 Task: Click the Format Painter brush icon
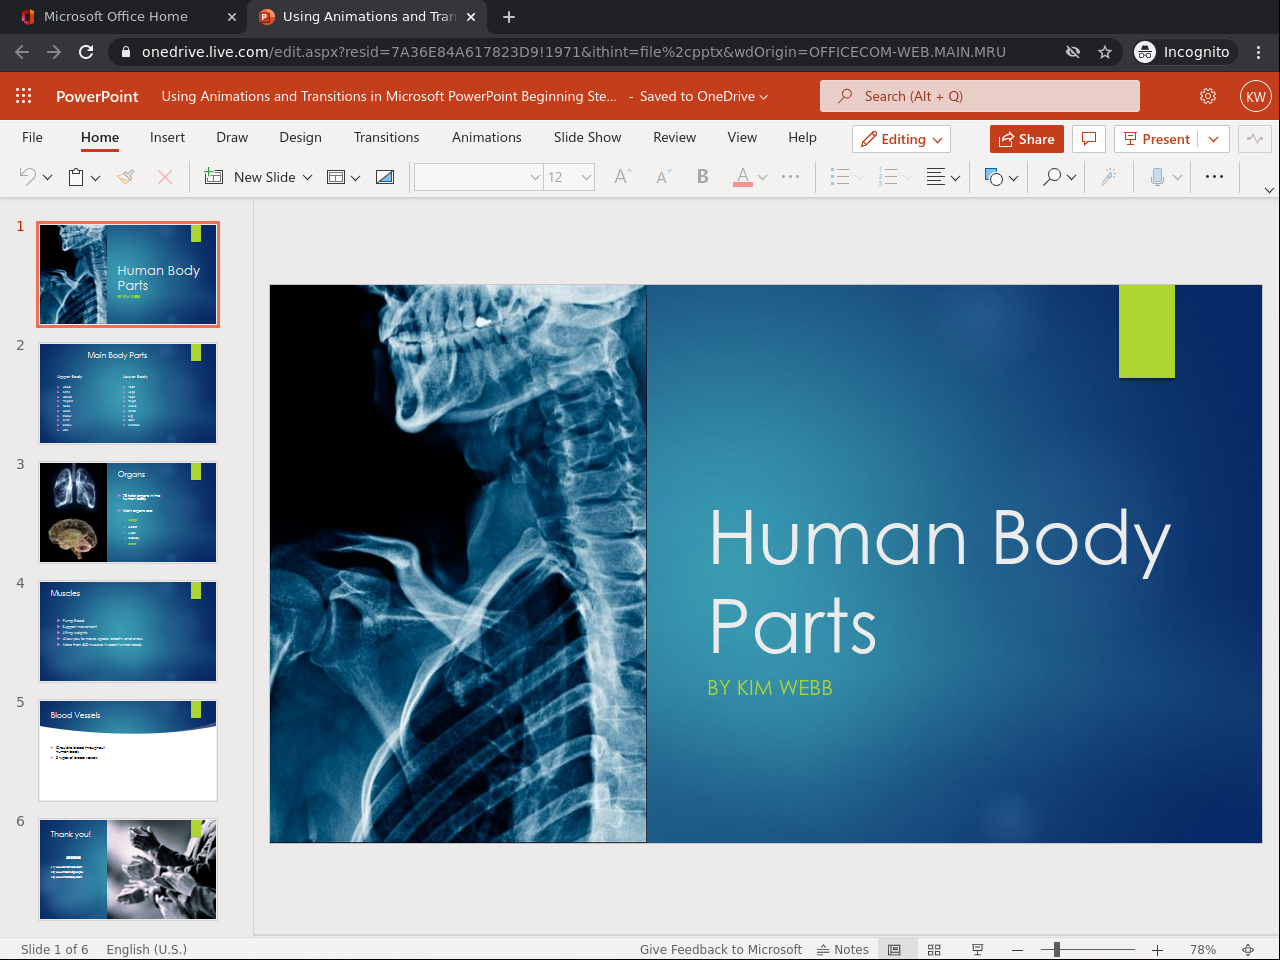(126, 177)
